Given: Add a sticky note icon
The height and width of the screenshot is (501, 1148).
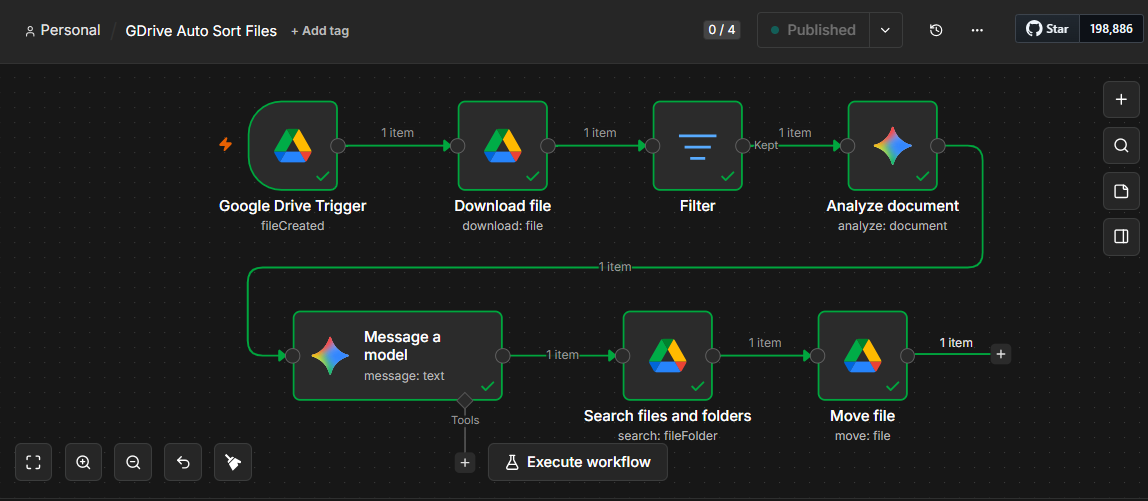Looking at the screenshot, I should coord(1121,191).
